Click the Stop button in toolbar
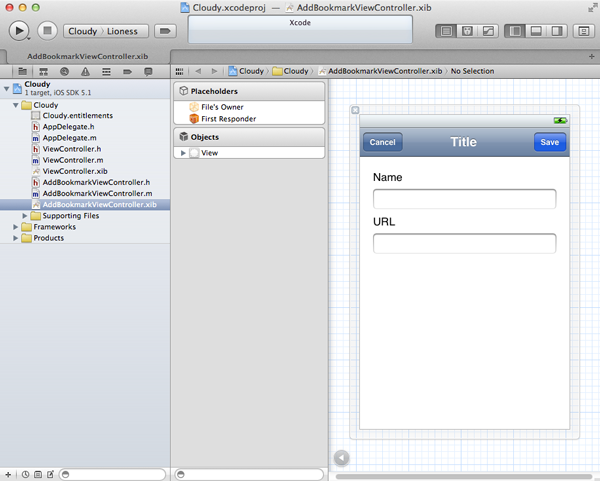Screen dimensions: 600x481 click(x=47, y=31)
